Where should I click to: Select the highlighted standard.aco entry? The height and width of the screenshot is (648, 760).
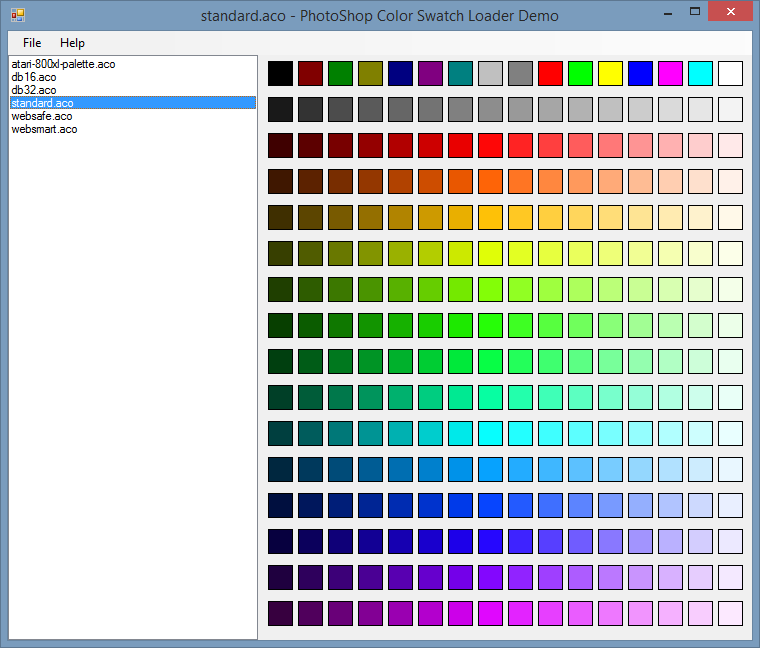click(133, 103)
